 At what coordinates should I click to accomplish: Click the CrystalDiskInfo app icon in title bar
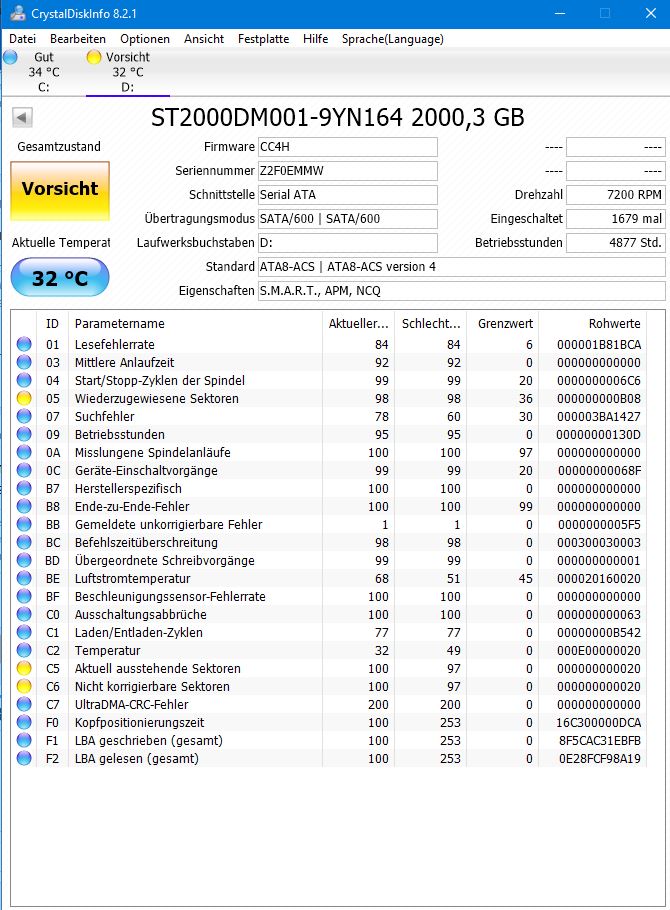coord(18,13)
